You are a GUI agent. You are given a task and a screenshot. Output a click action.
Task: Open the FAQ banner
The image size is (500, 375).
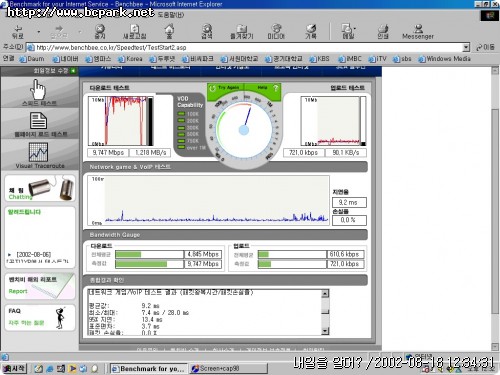pyautogui.click(x=40, y=317)
